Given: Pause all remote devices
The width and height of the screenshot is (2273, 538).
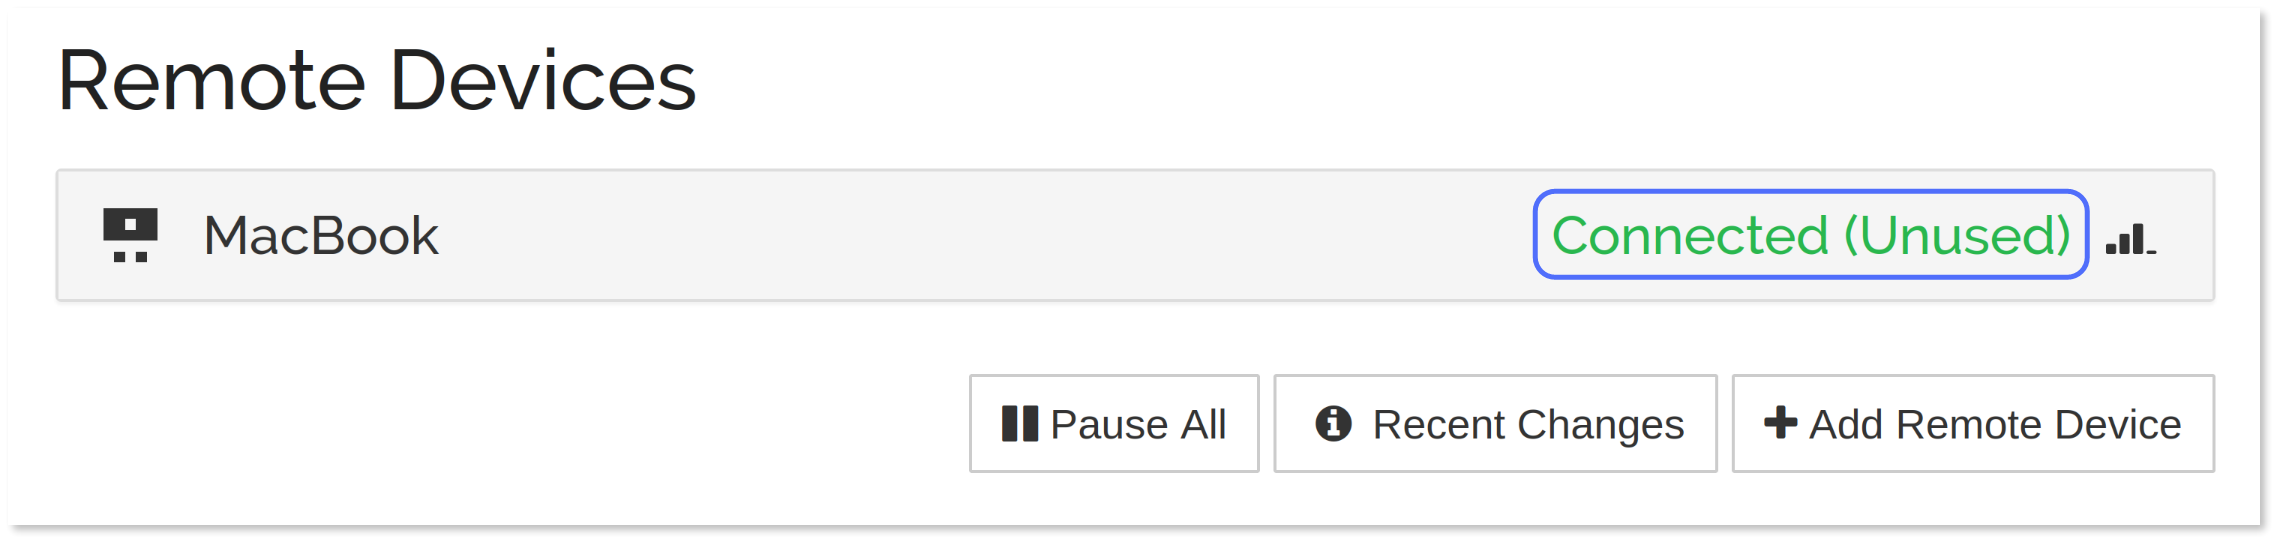Looking at the screenshot, I should tap(1113, 424).
